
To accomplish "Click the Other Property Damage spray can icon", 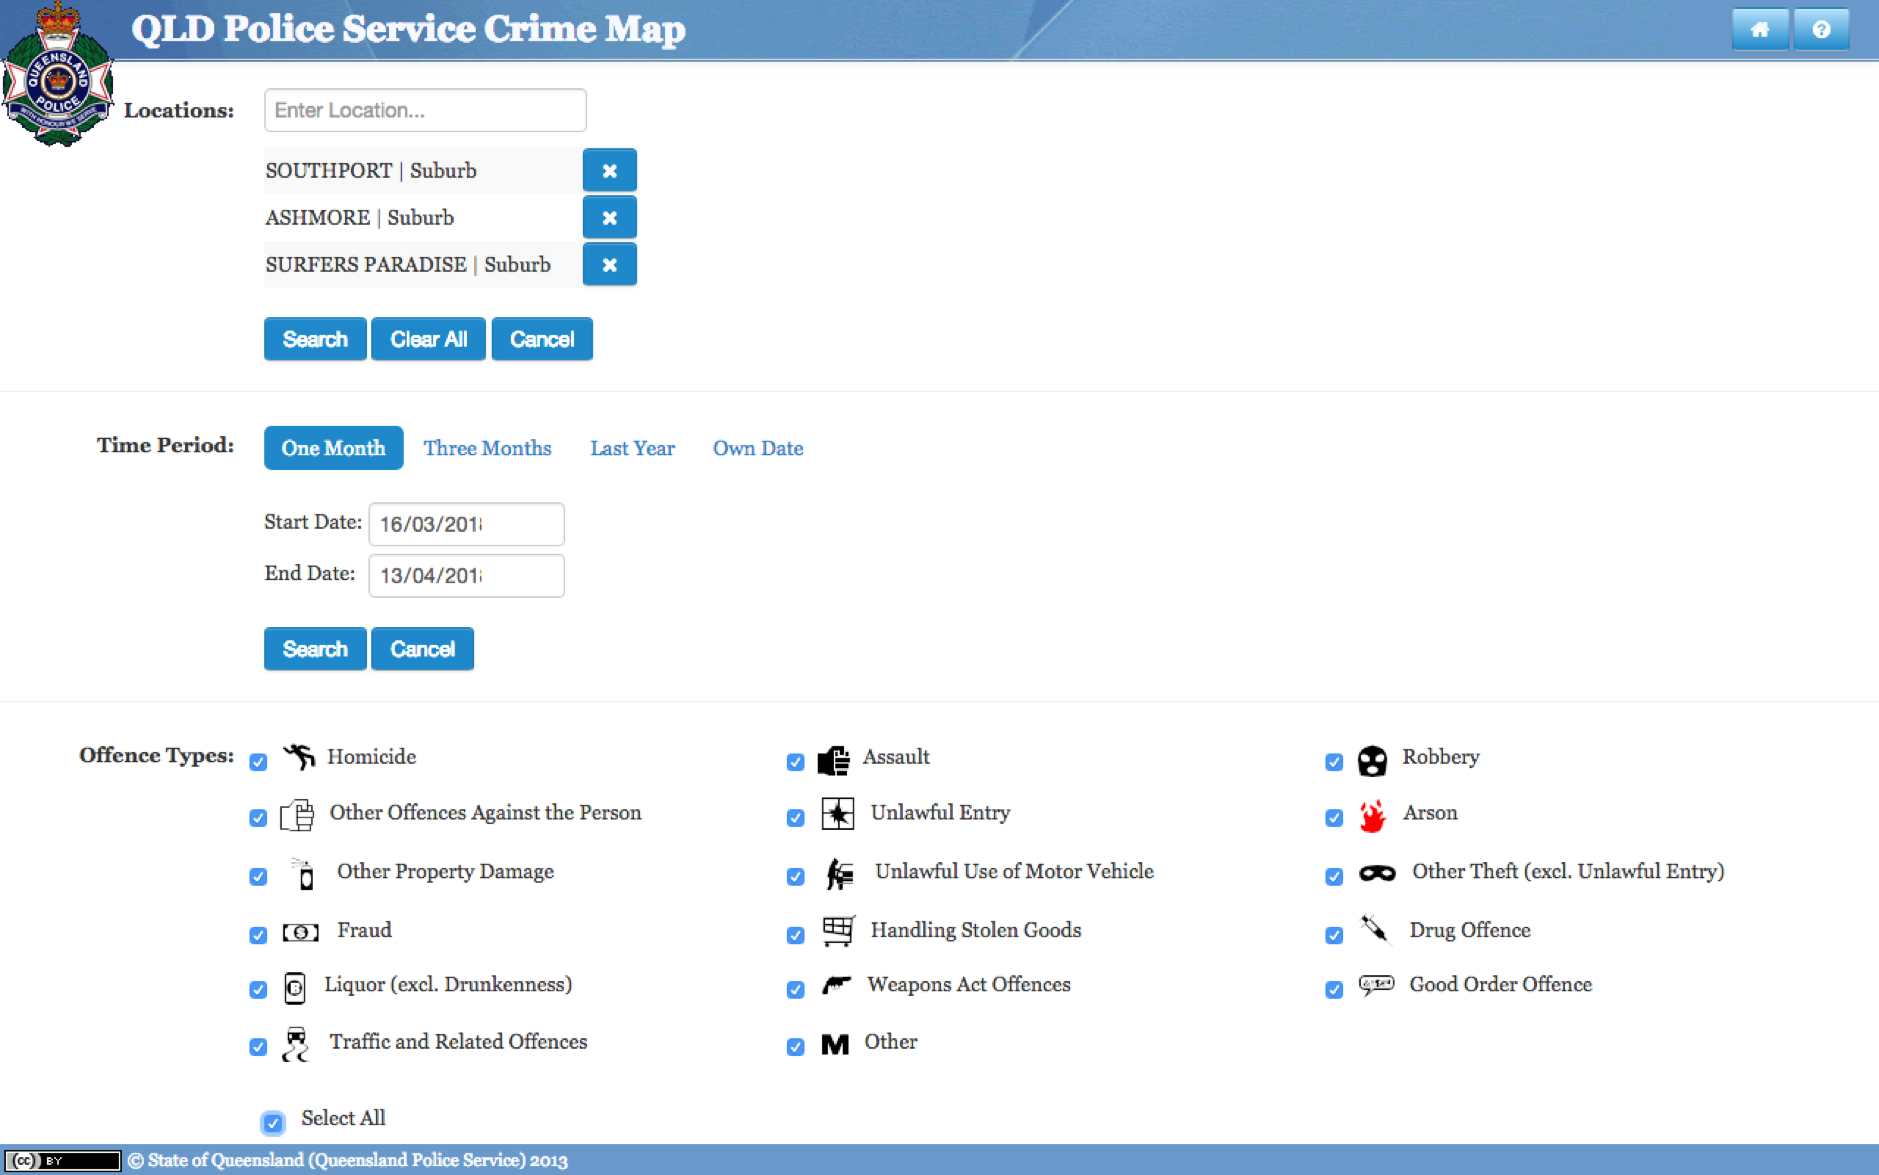I will point(303,873).
